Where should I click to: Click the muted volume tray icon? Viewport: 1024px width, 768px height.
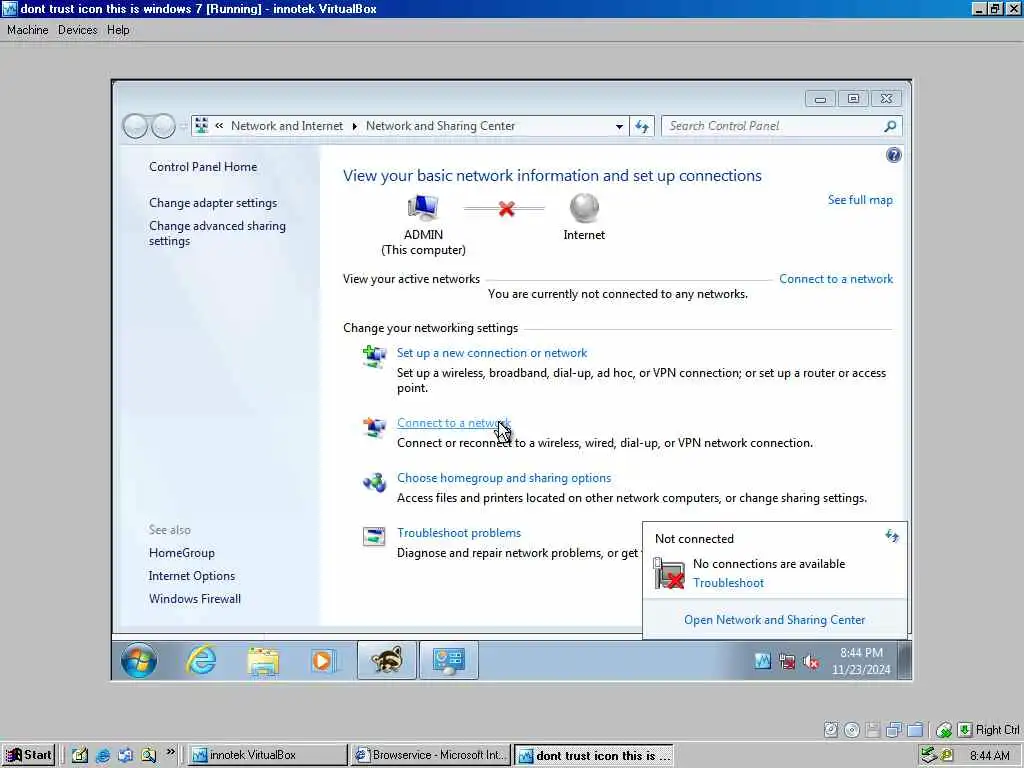click(x=811, y=662)
